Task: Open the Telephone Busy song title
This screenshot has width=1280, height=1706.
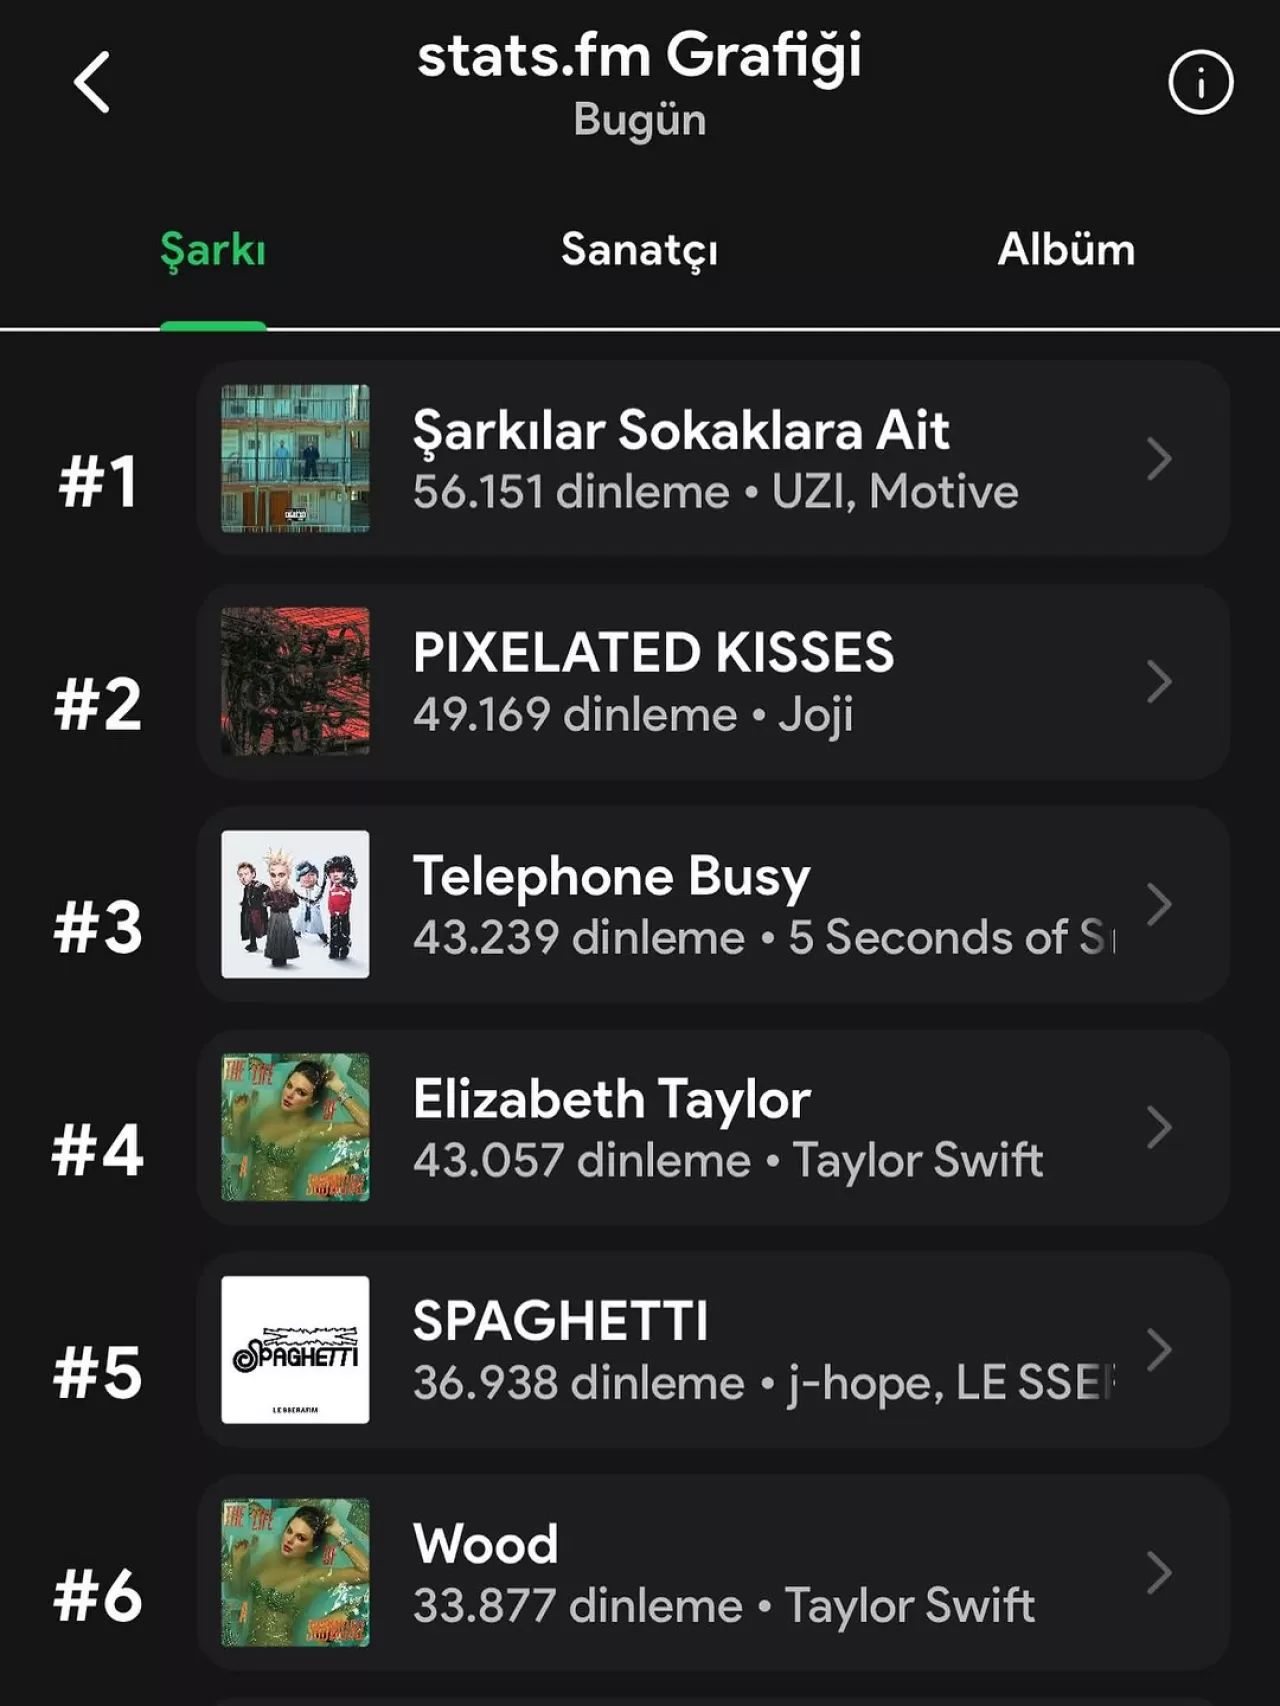Action: [x=611, y=876]
